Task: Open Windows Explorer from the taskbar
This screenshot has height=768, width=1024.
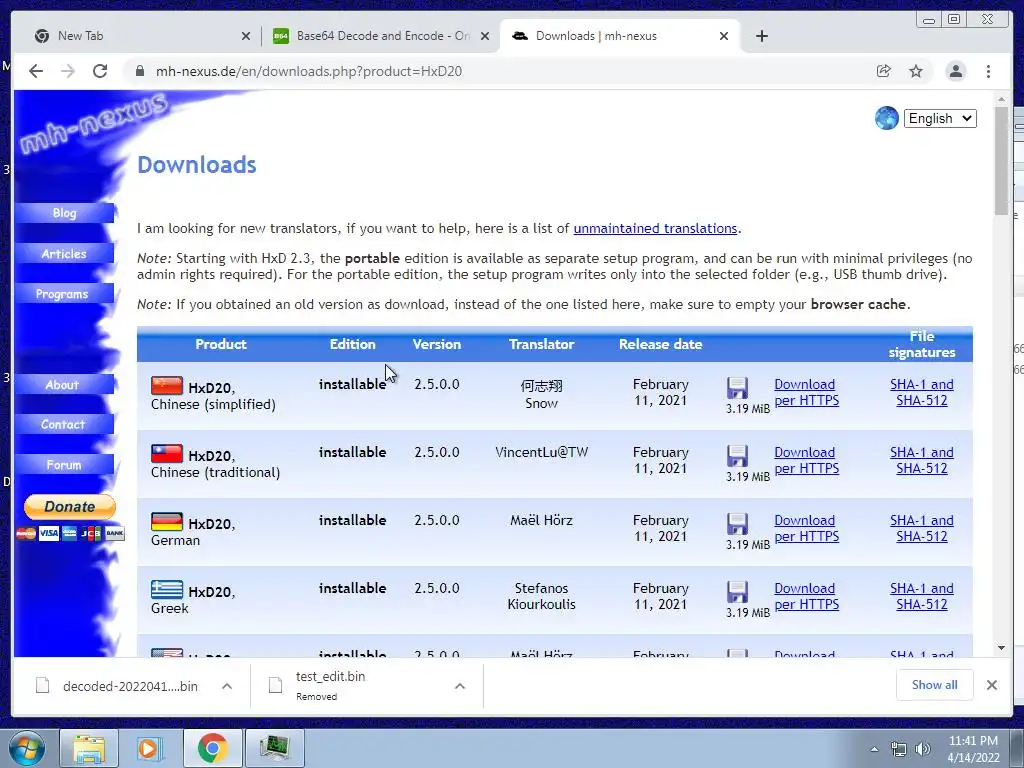Action: click(x=89, y=748)
